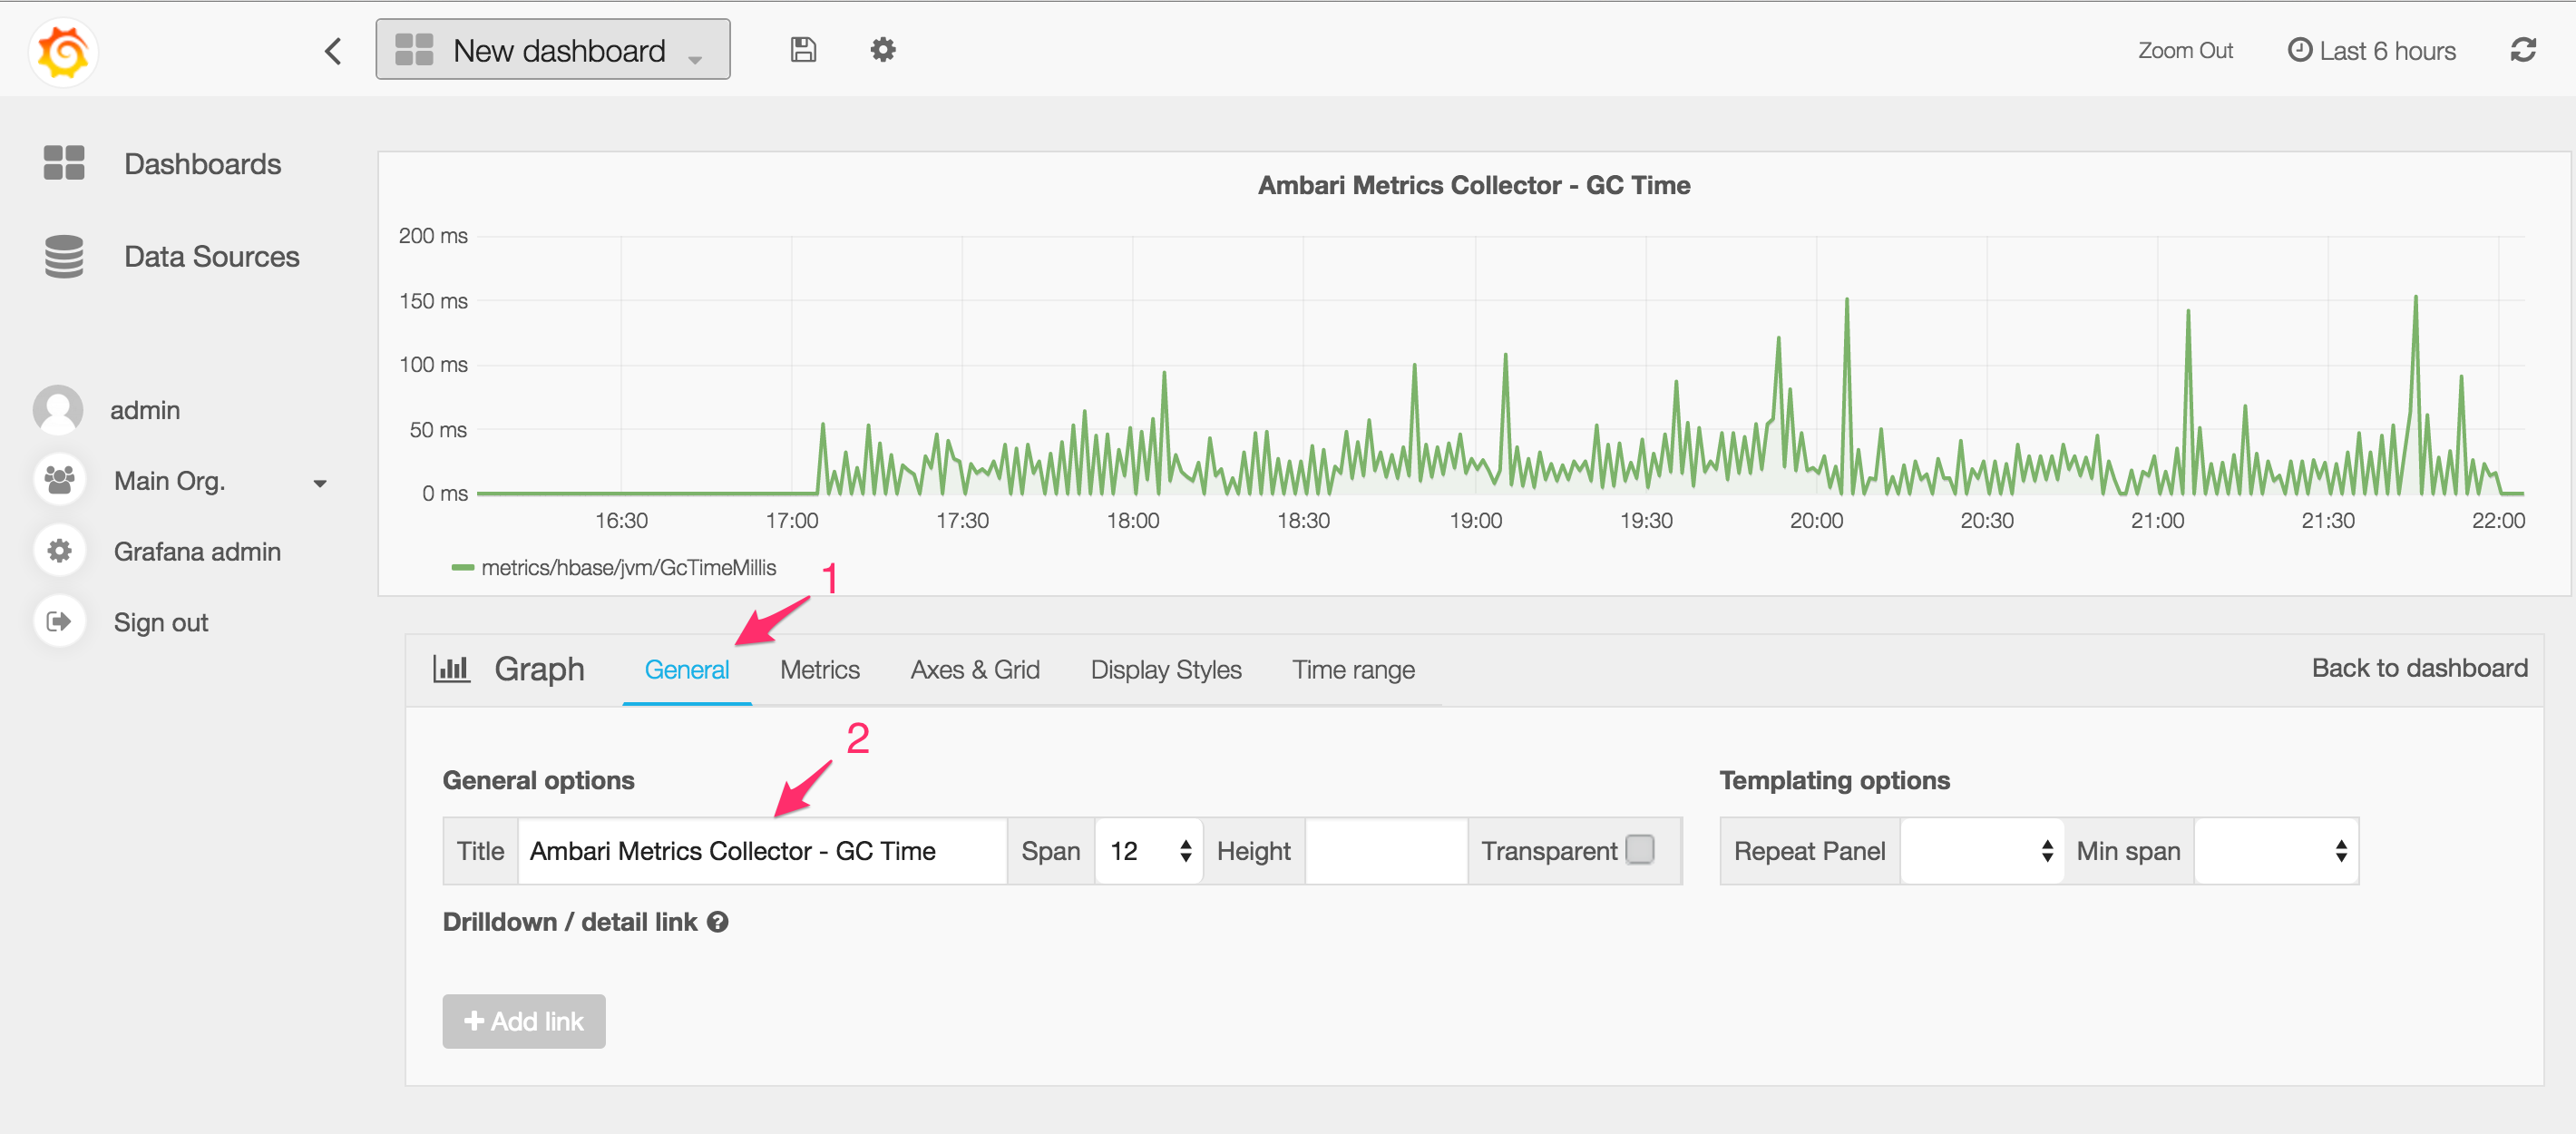Open the Main Org. dropdown
Screen dimensions: 2576x1134
(319, 483)
